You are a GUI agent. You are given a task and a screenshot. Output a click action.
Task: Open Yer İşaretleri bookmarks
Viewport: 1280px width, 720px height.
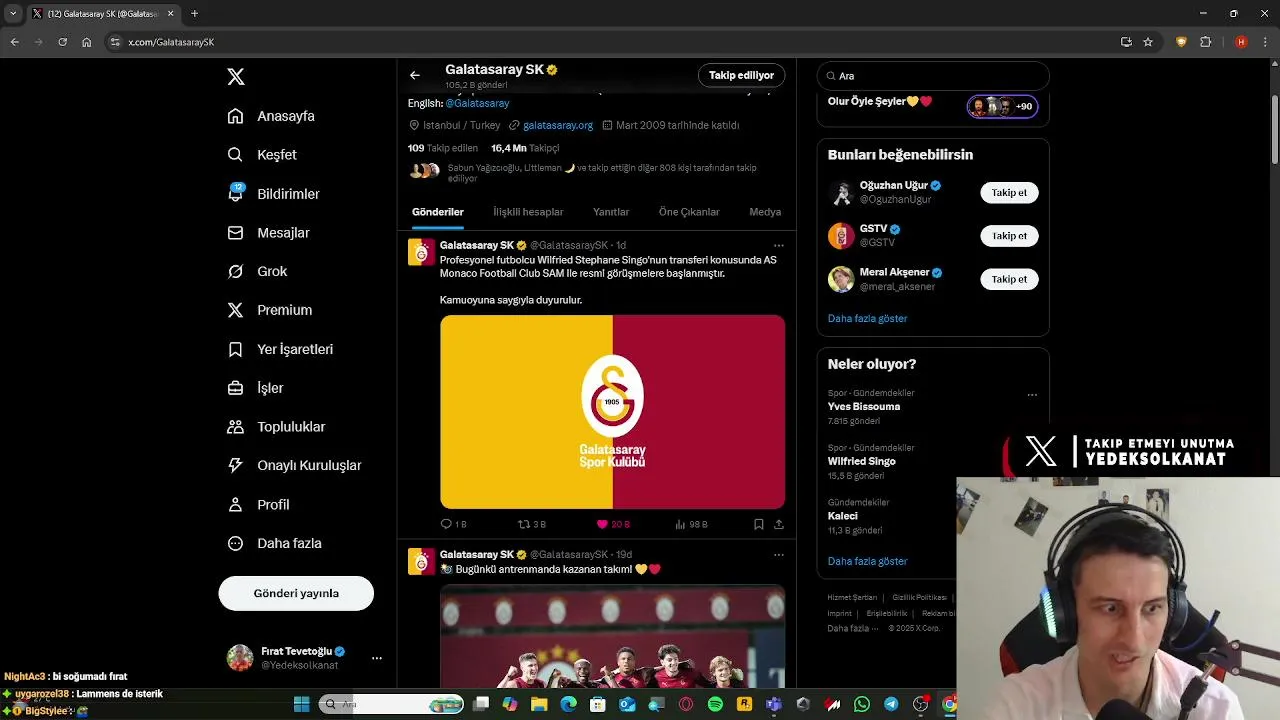point(280,349)
